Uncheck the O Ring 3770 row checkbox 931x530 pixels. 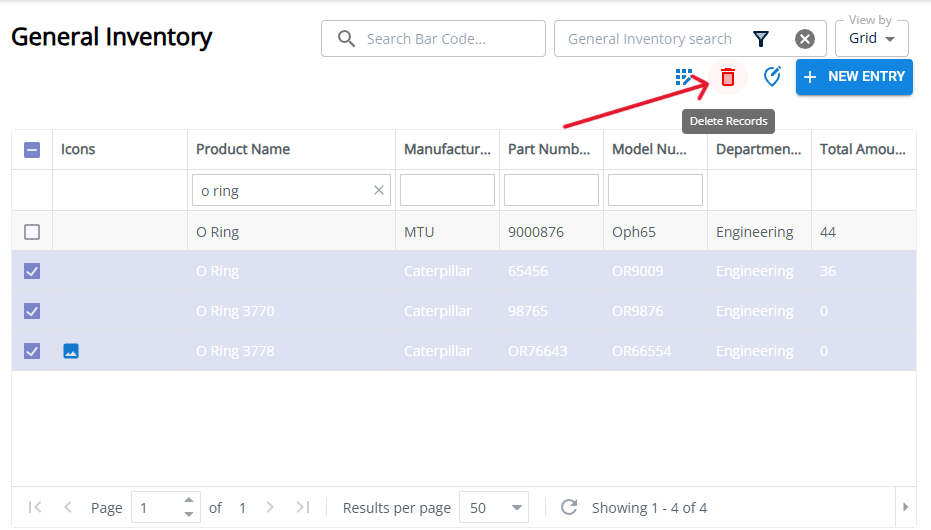tap(32, 311)
